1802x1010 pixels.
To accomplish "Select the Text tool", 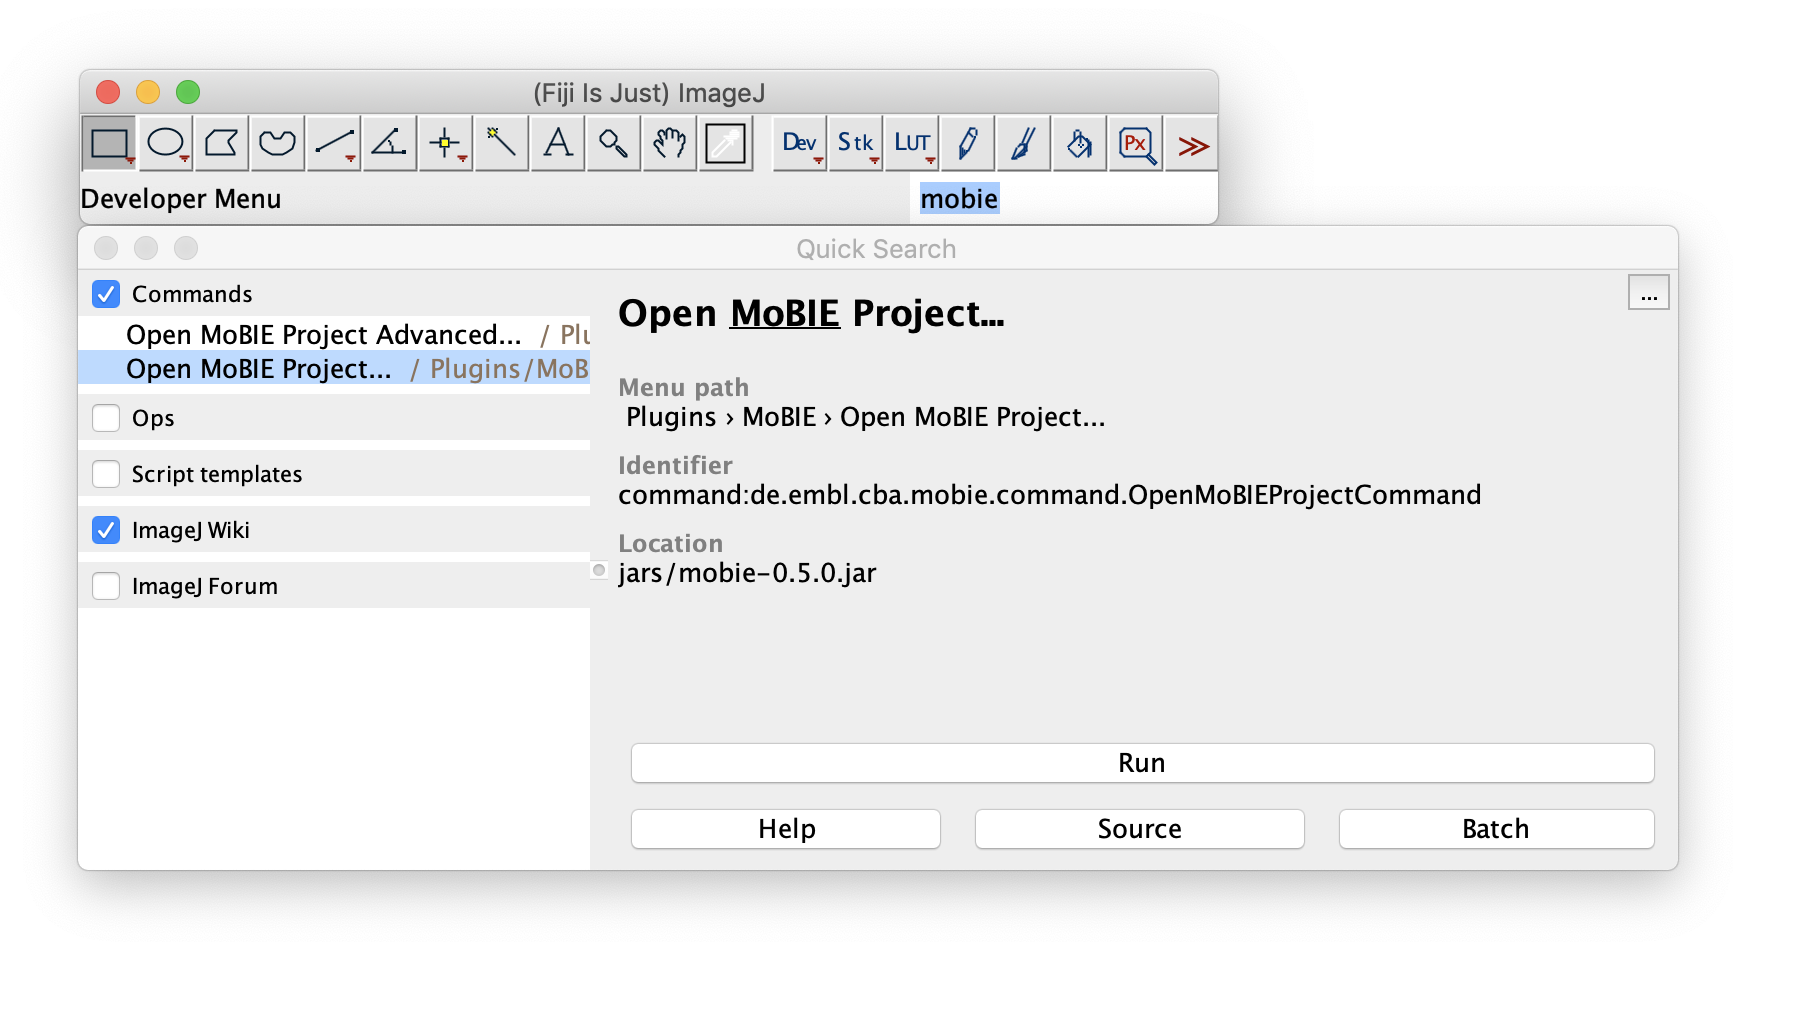I will pyautogui.click(x=557, y=144).
